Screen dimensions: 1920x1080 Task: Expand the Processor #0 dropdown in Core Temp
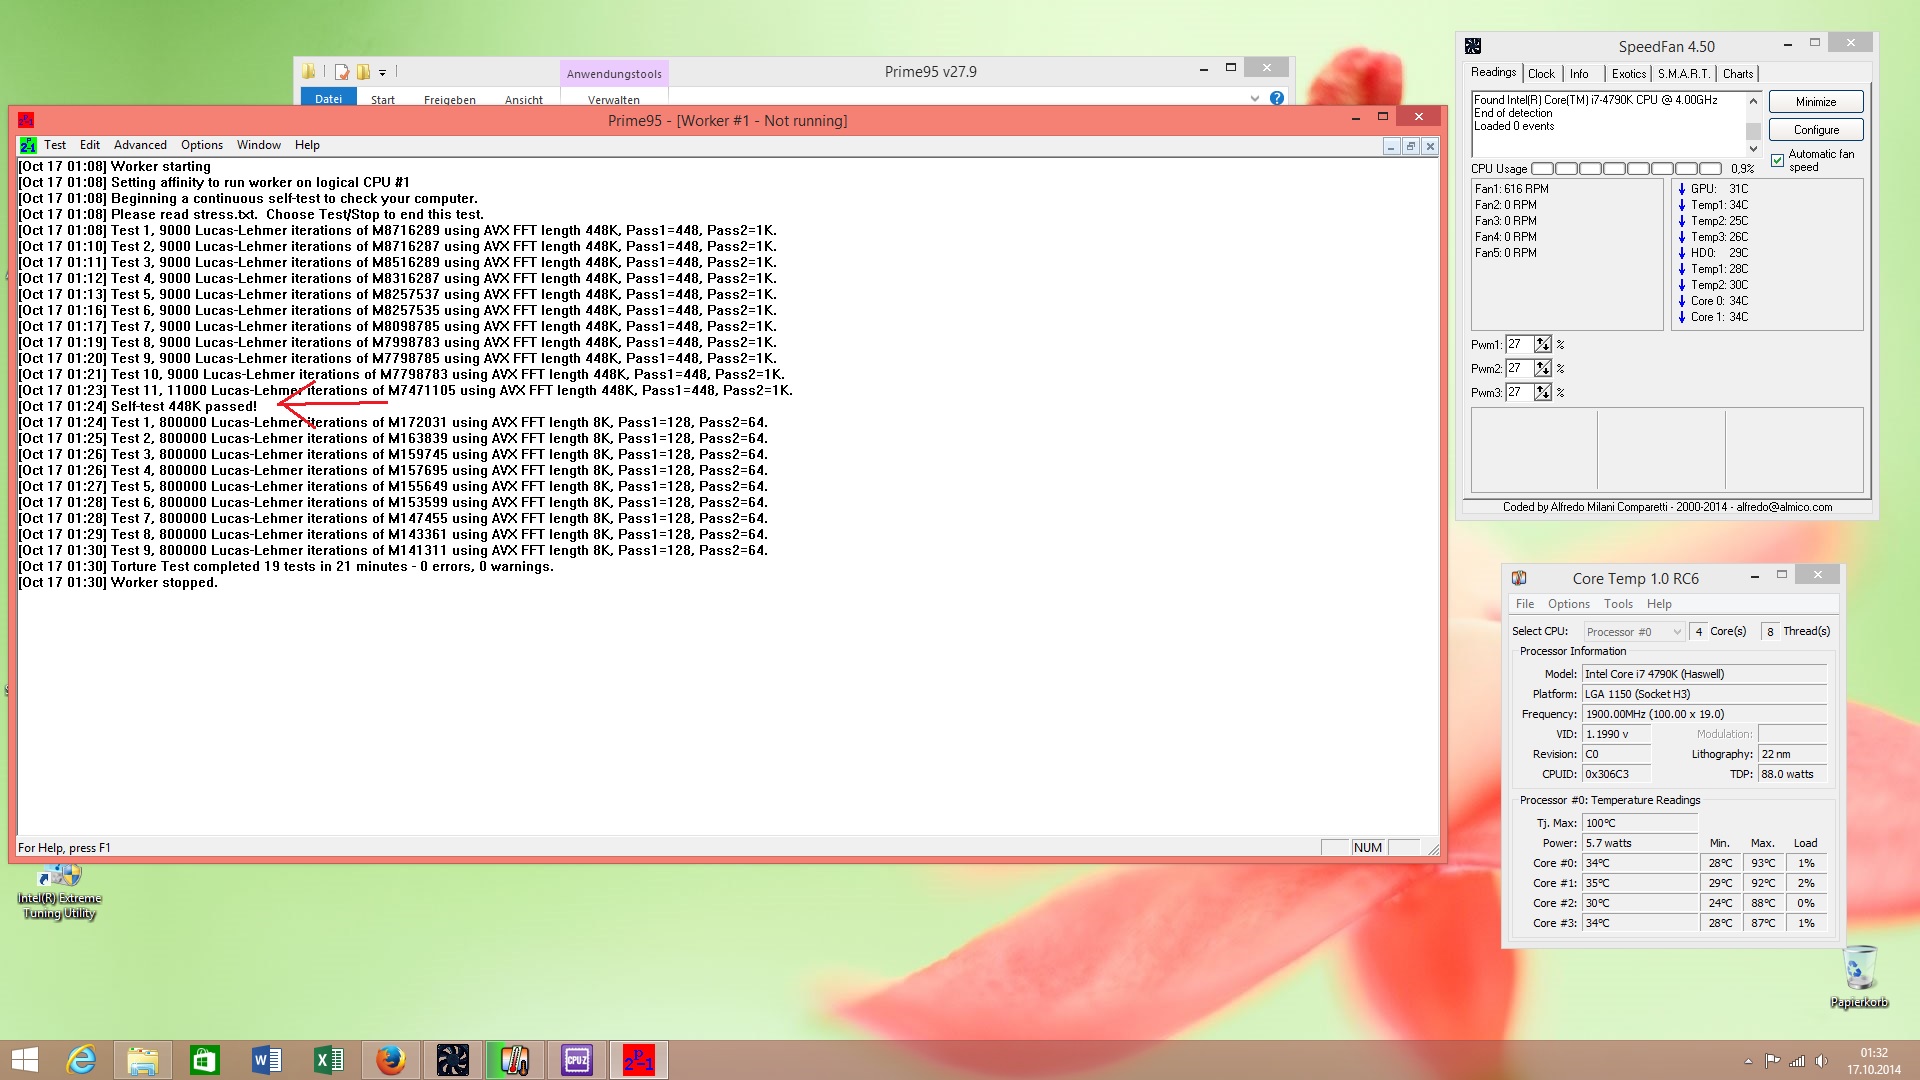(x=1676, y=632)
